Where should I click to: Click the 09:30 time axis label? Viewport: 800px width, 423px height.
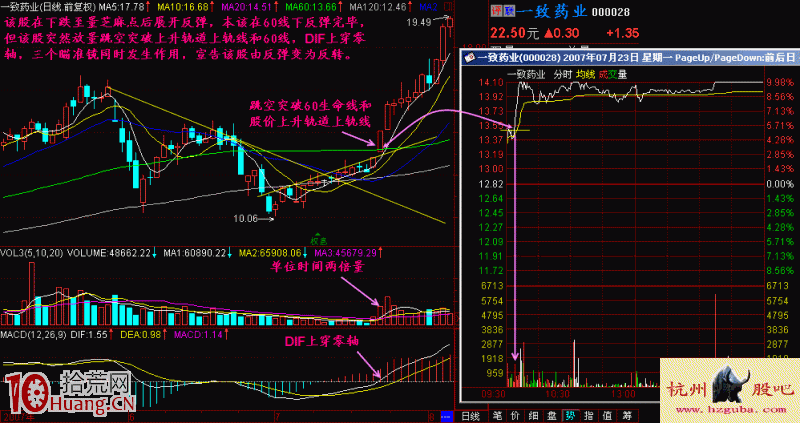click(494, 393)
